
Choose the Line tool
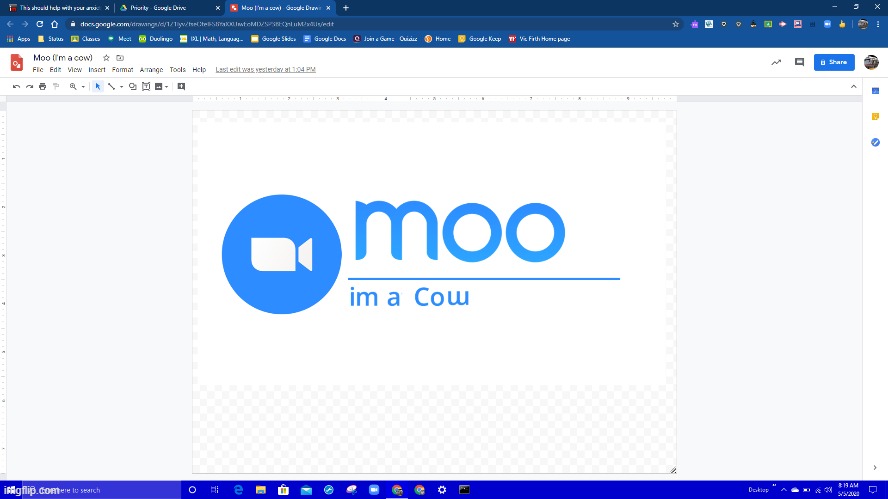(112, 87)
